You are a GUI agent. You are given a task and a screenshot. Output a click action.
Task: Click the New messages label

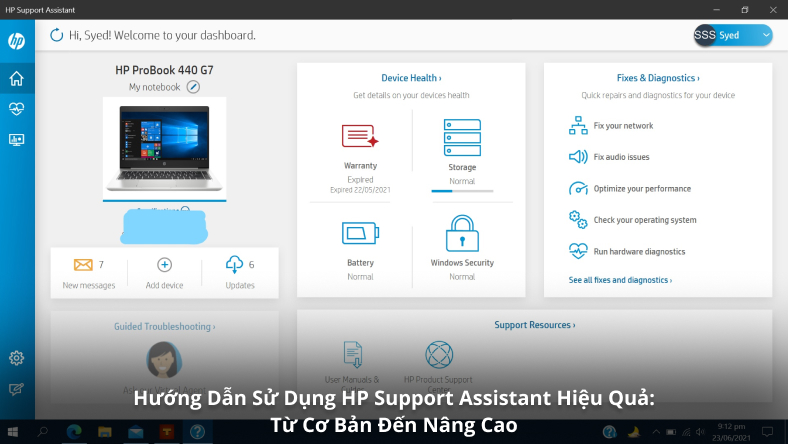89,285
